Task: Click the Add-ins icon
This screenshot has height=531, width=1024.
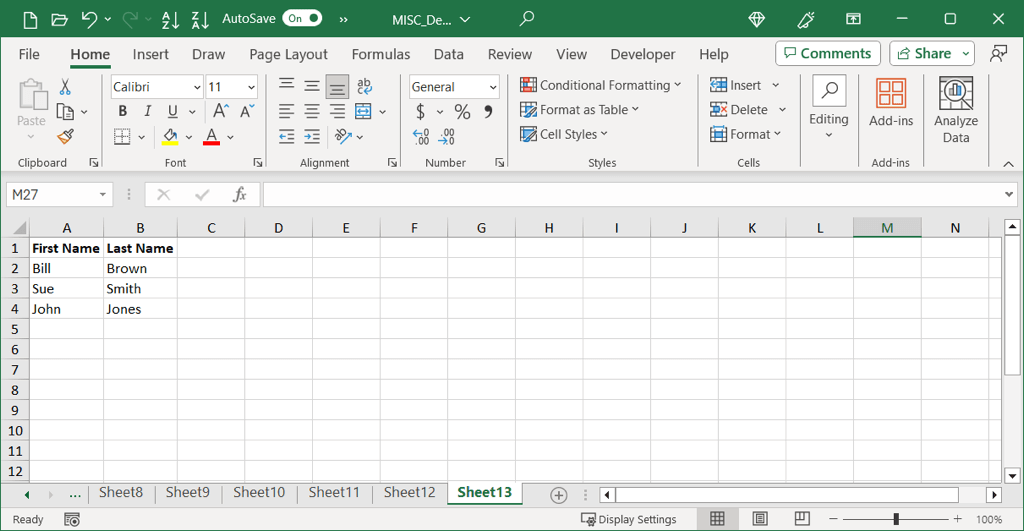Action: [x=890, y=103]
